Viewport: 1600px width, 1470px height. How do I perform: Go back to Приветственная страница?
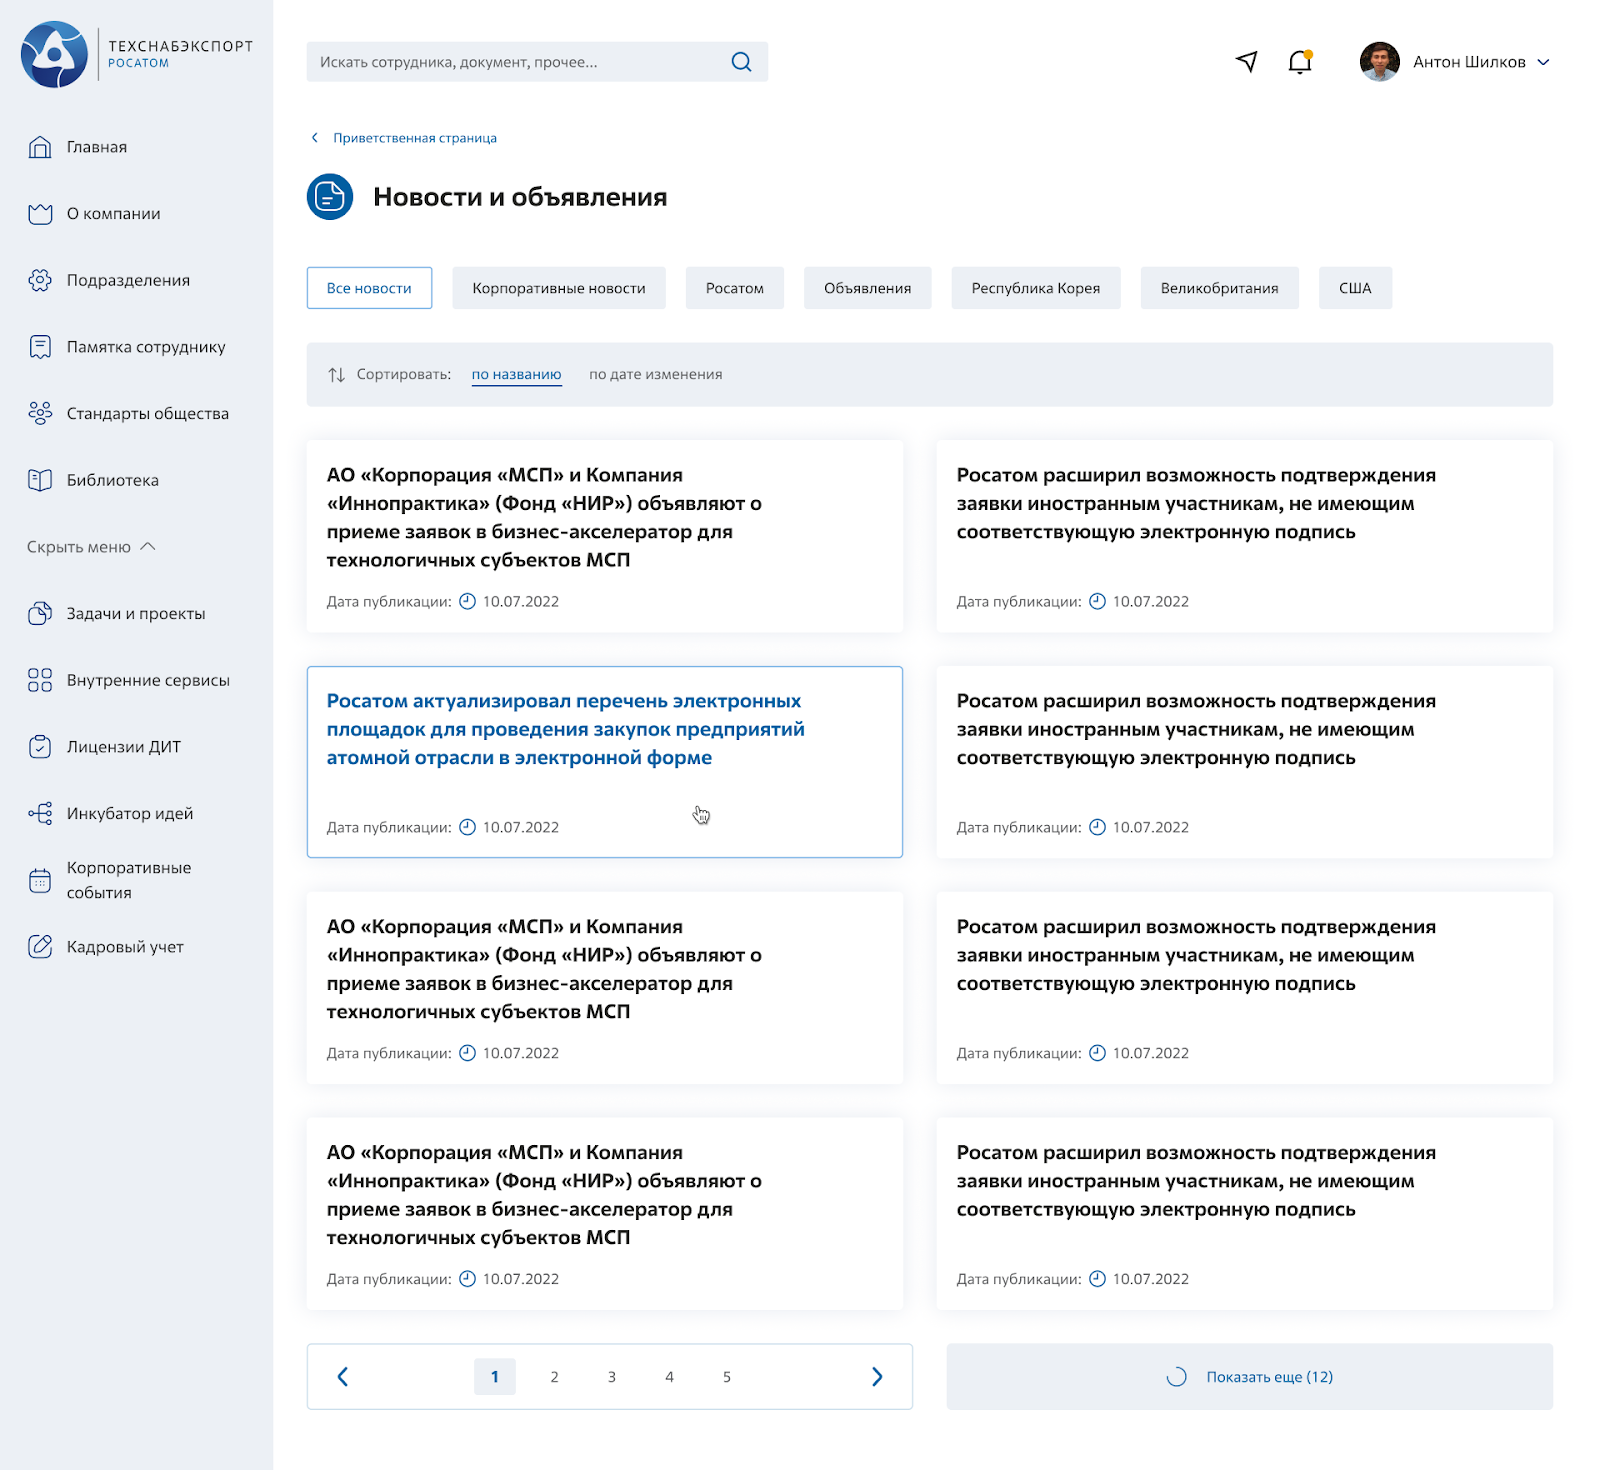[414, 138]
